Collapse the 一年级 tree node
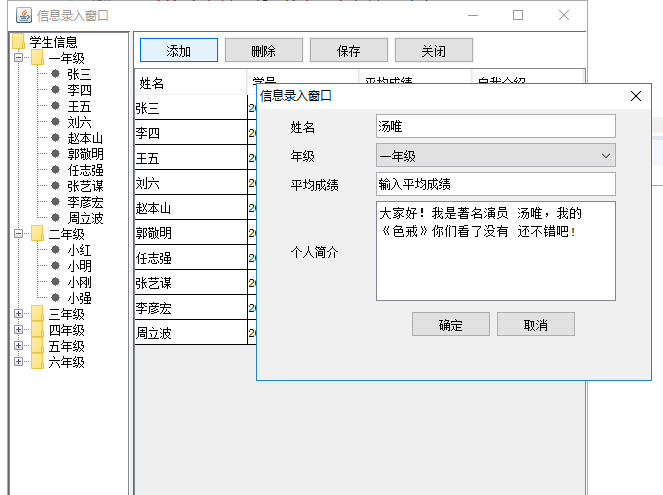Image resolution: width=663 pixels, height=495 pixels. point(18,58)
